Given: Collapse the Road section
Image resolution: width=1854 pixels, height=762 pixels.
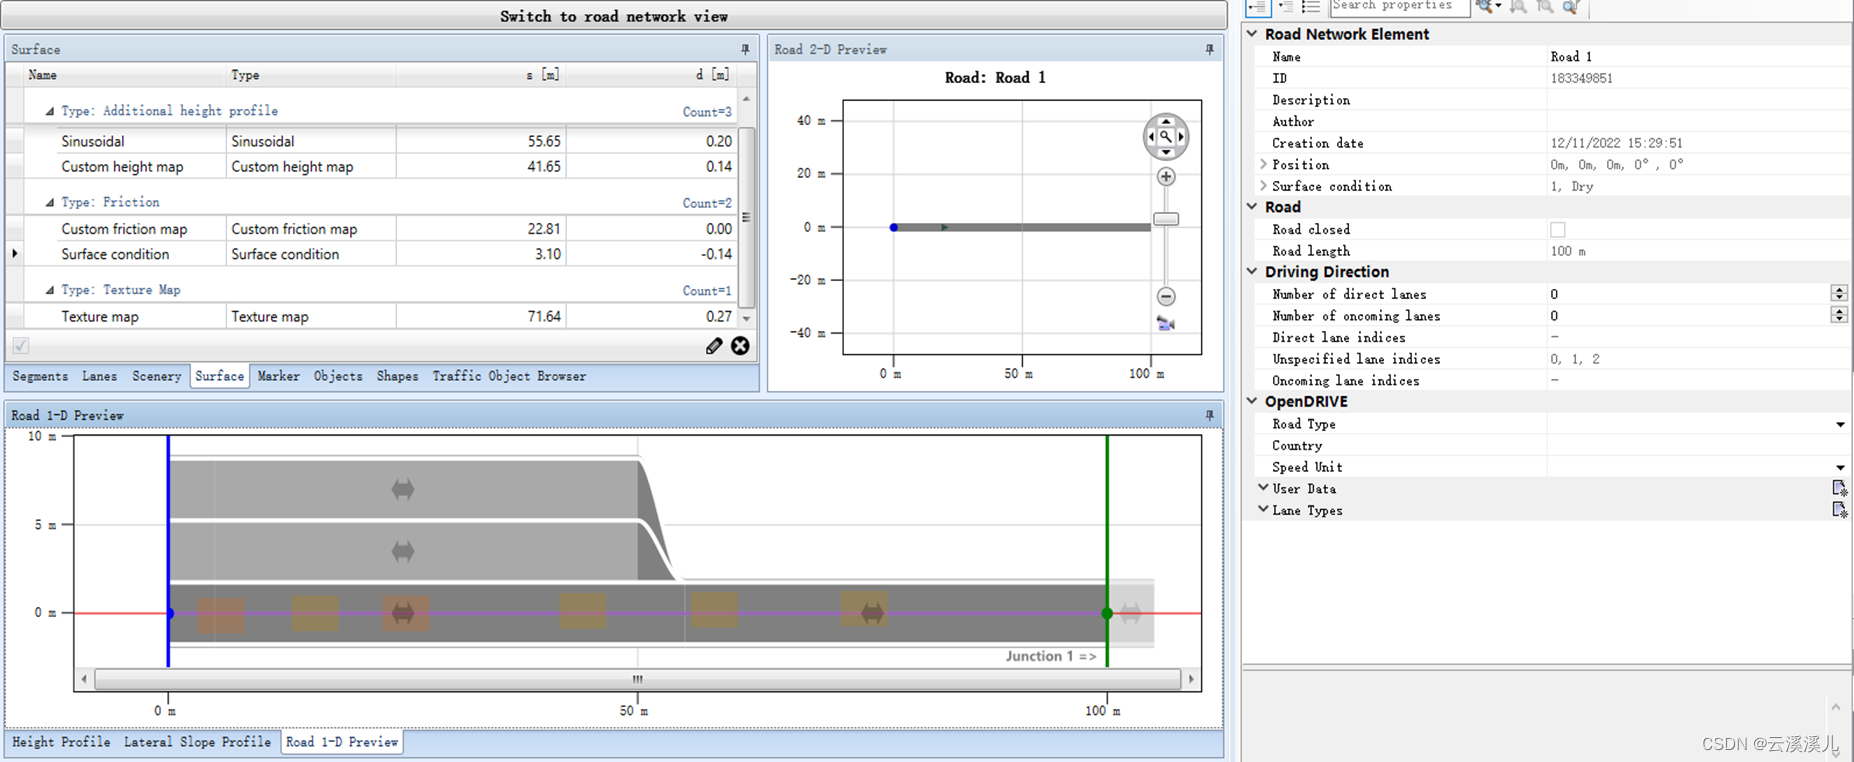Looking at the screenshot, I should (1252, 207).
